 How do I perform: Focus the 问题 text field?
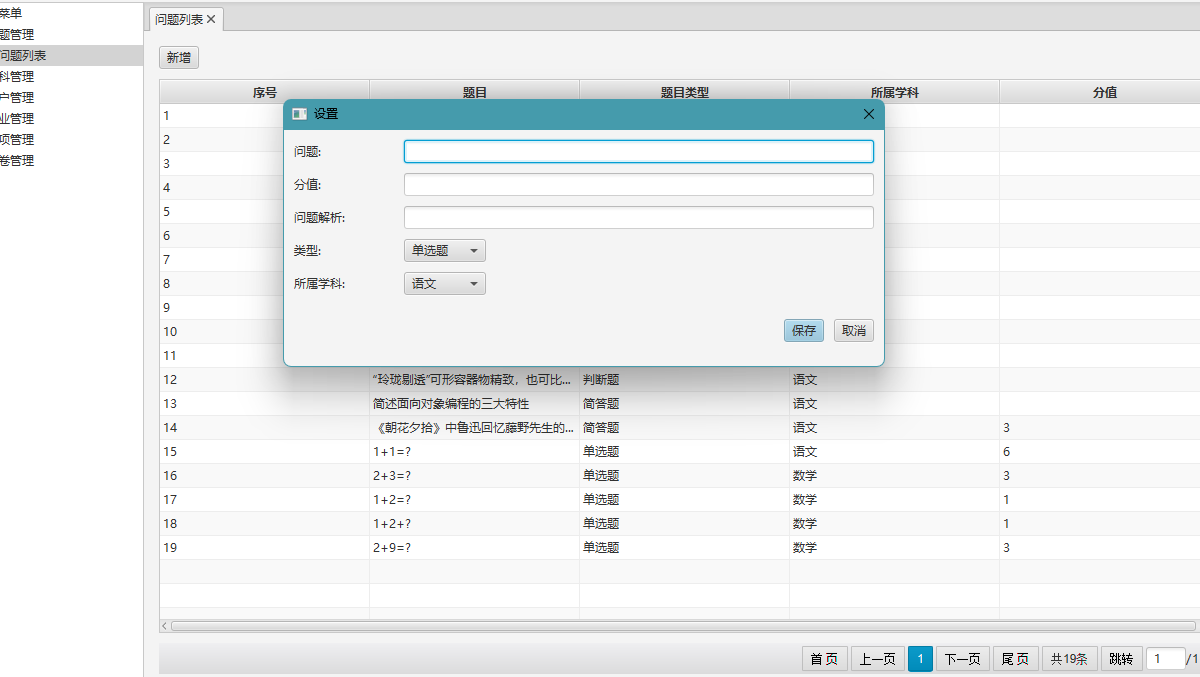pos(638,152)
